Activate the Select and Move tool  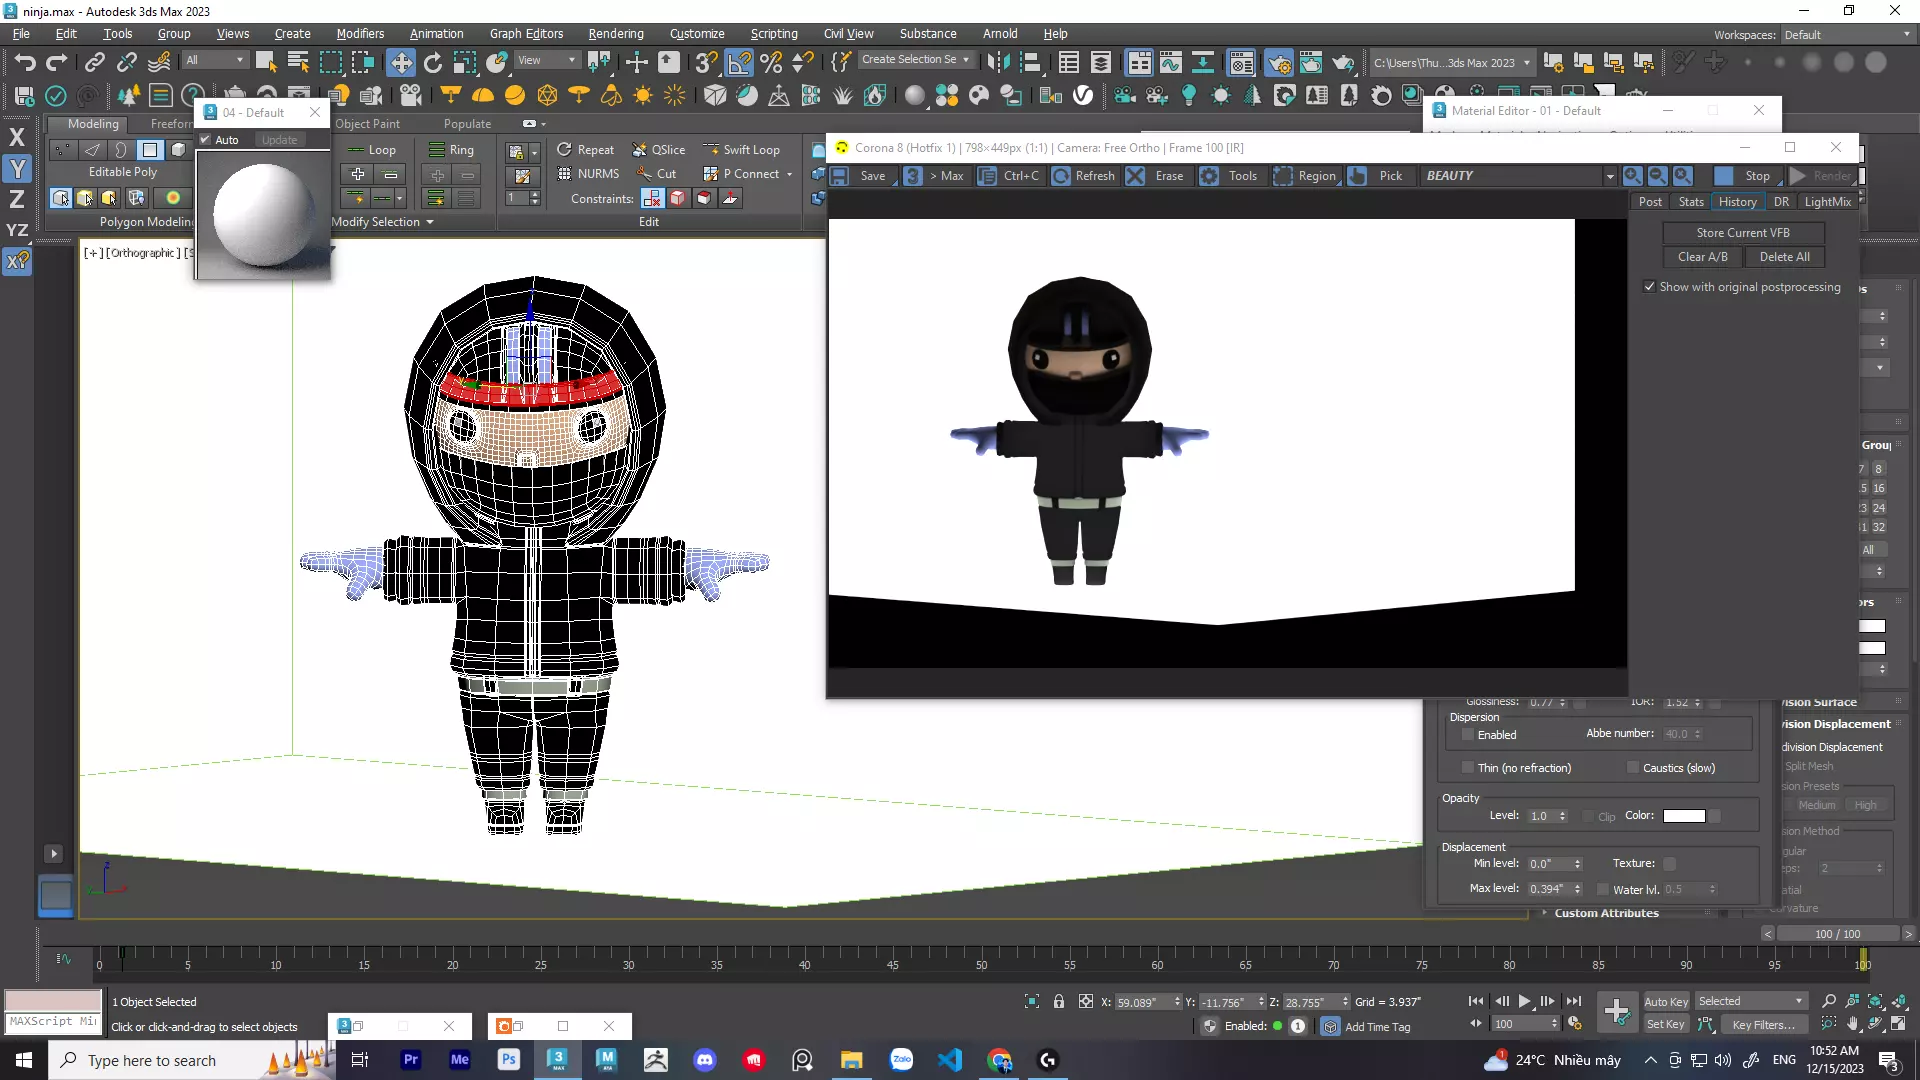(401, 63)
